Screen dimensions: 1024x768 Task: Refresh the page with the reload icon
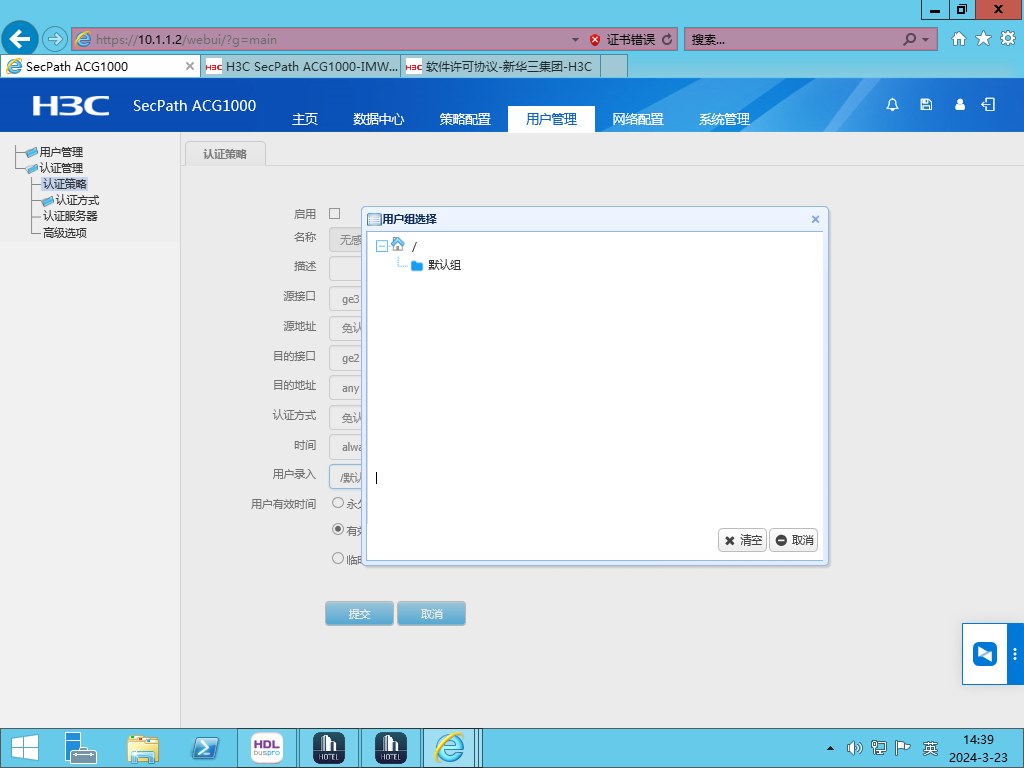pos(667,39)
